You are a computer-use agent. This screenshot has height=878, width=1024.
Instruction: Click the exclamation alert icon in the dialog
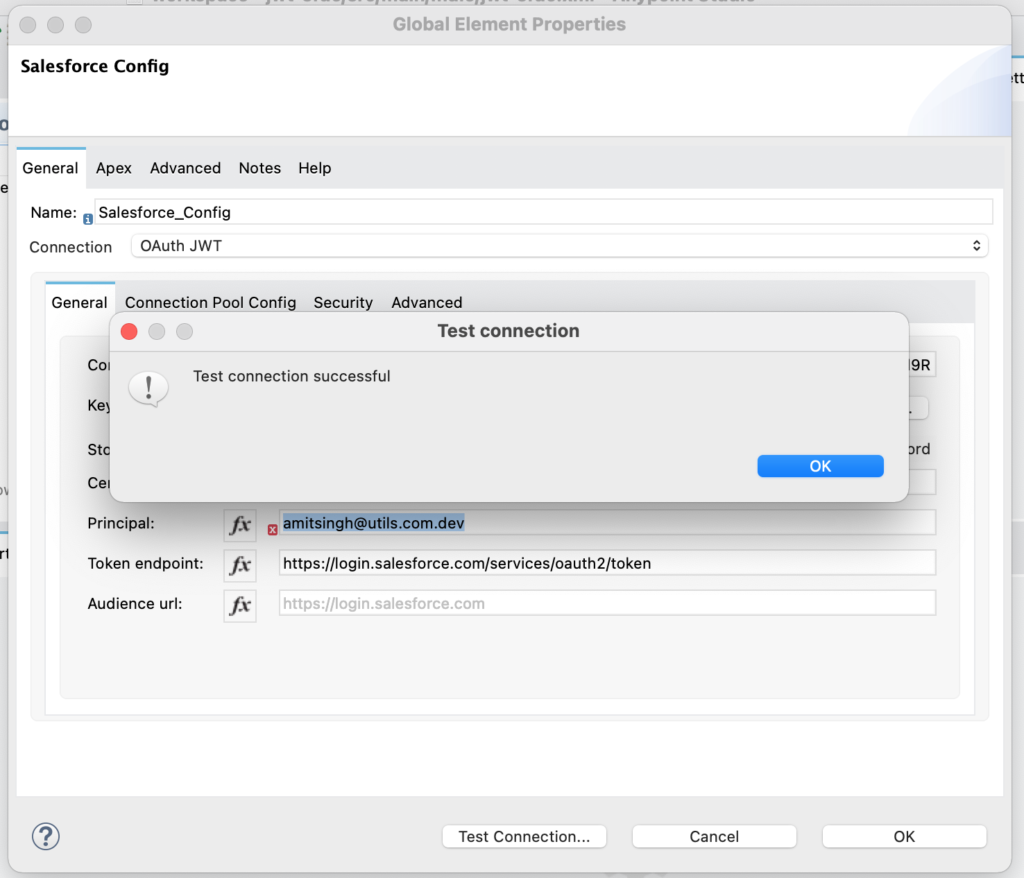(x=149, y=387)
